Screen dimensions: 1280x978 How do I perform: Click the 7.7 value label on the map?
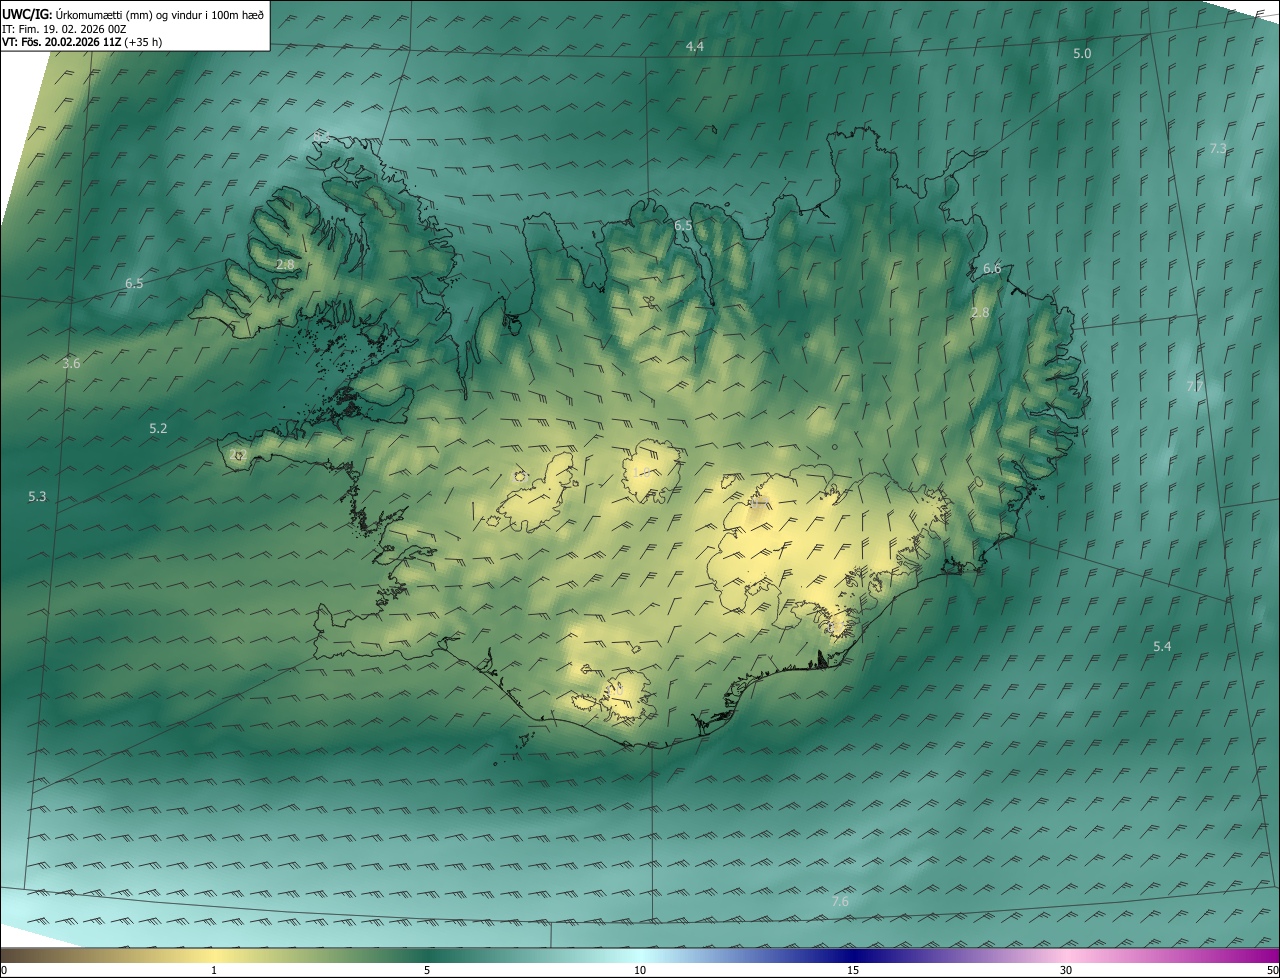[1195, 386]
